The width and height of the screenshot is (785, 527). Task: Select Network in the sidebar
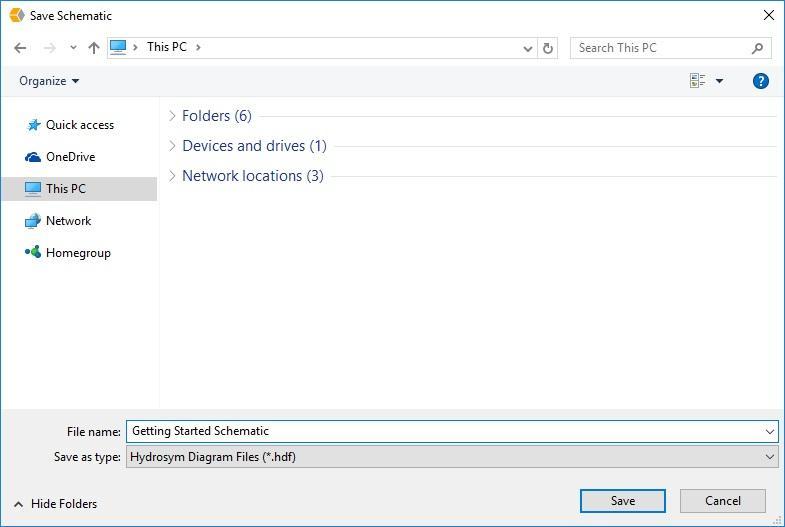coord(80,221)
